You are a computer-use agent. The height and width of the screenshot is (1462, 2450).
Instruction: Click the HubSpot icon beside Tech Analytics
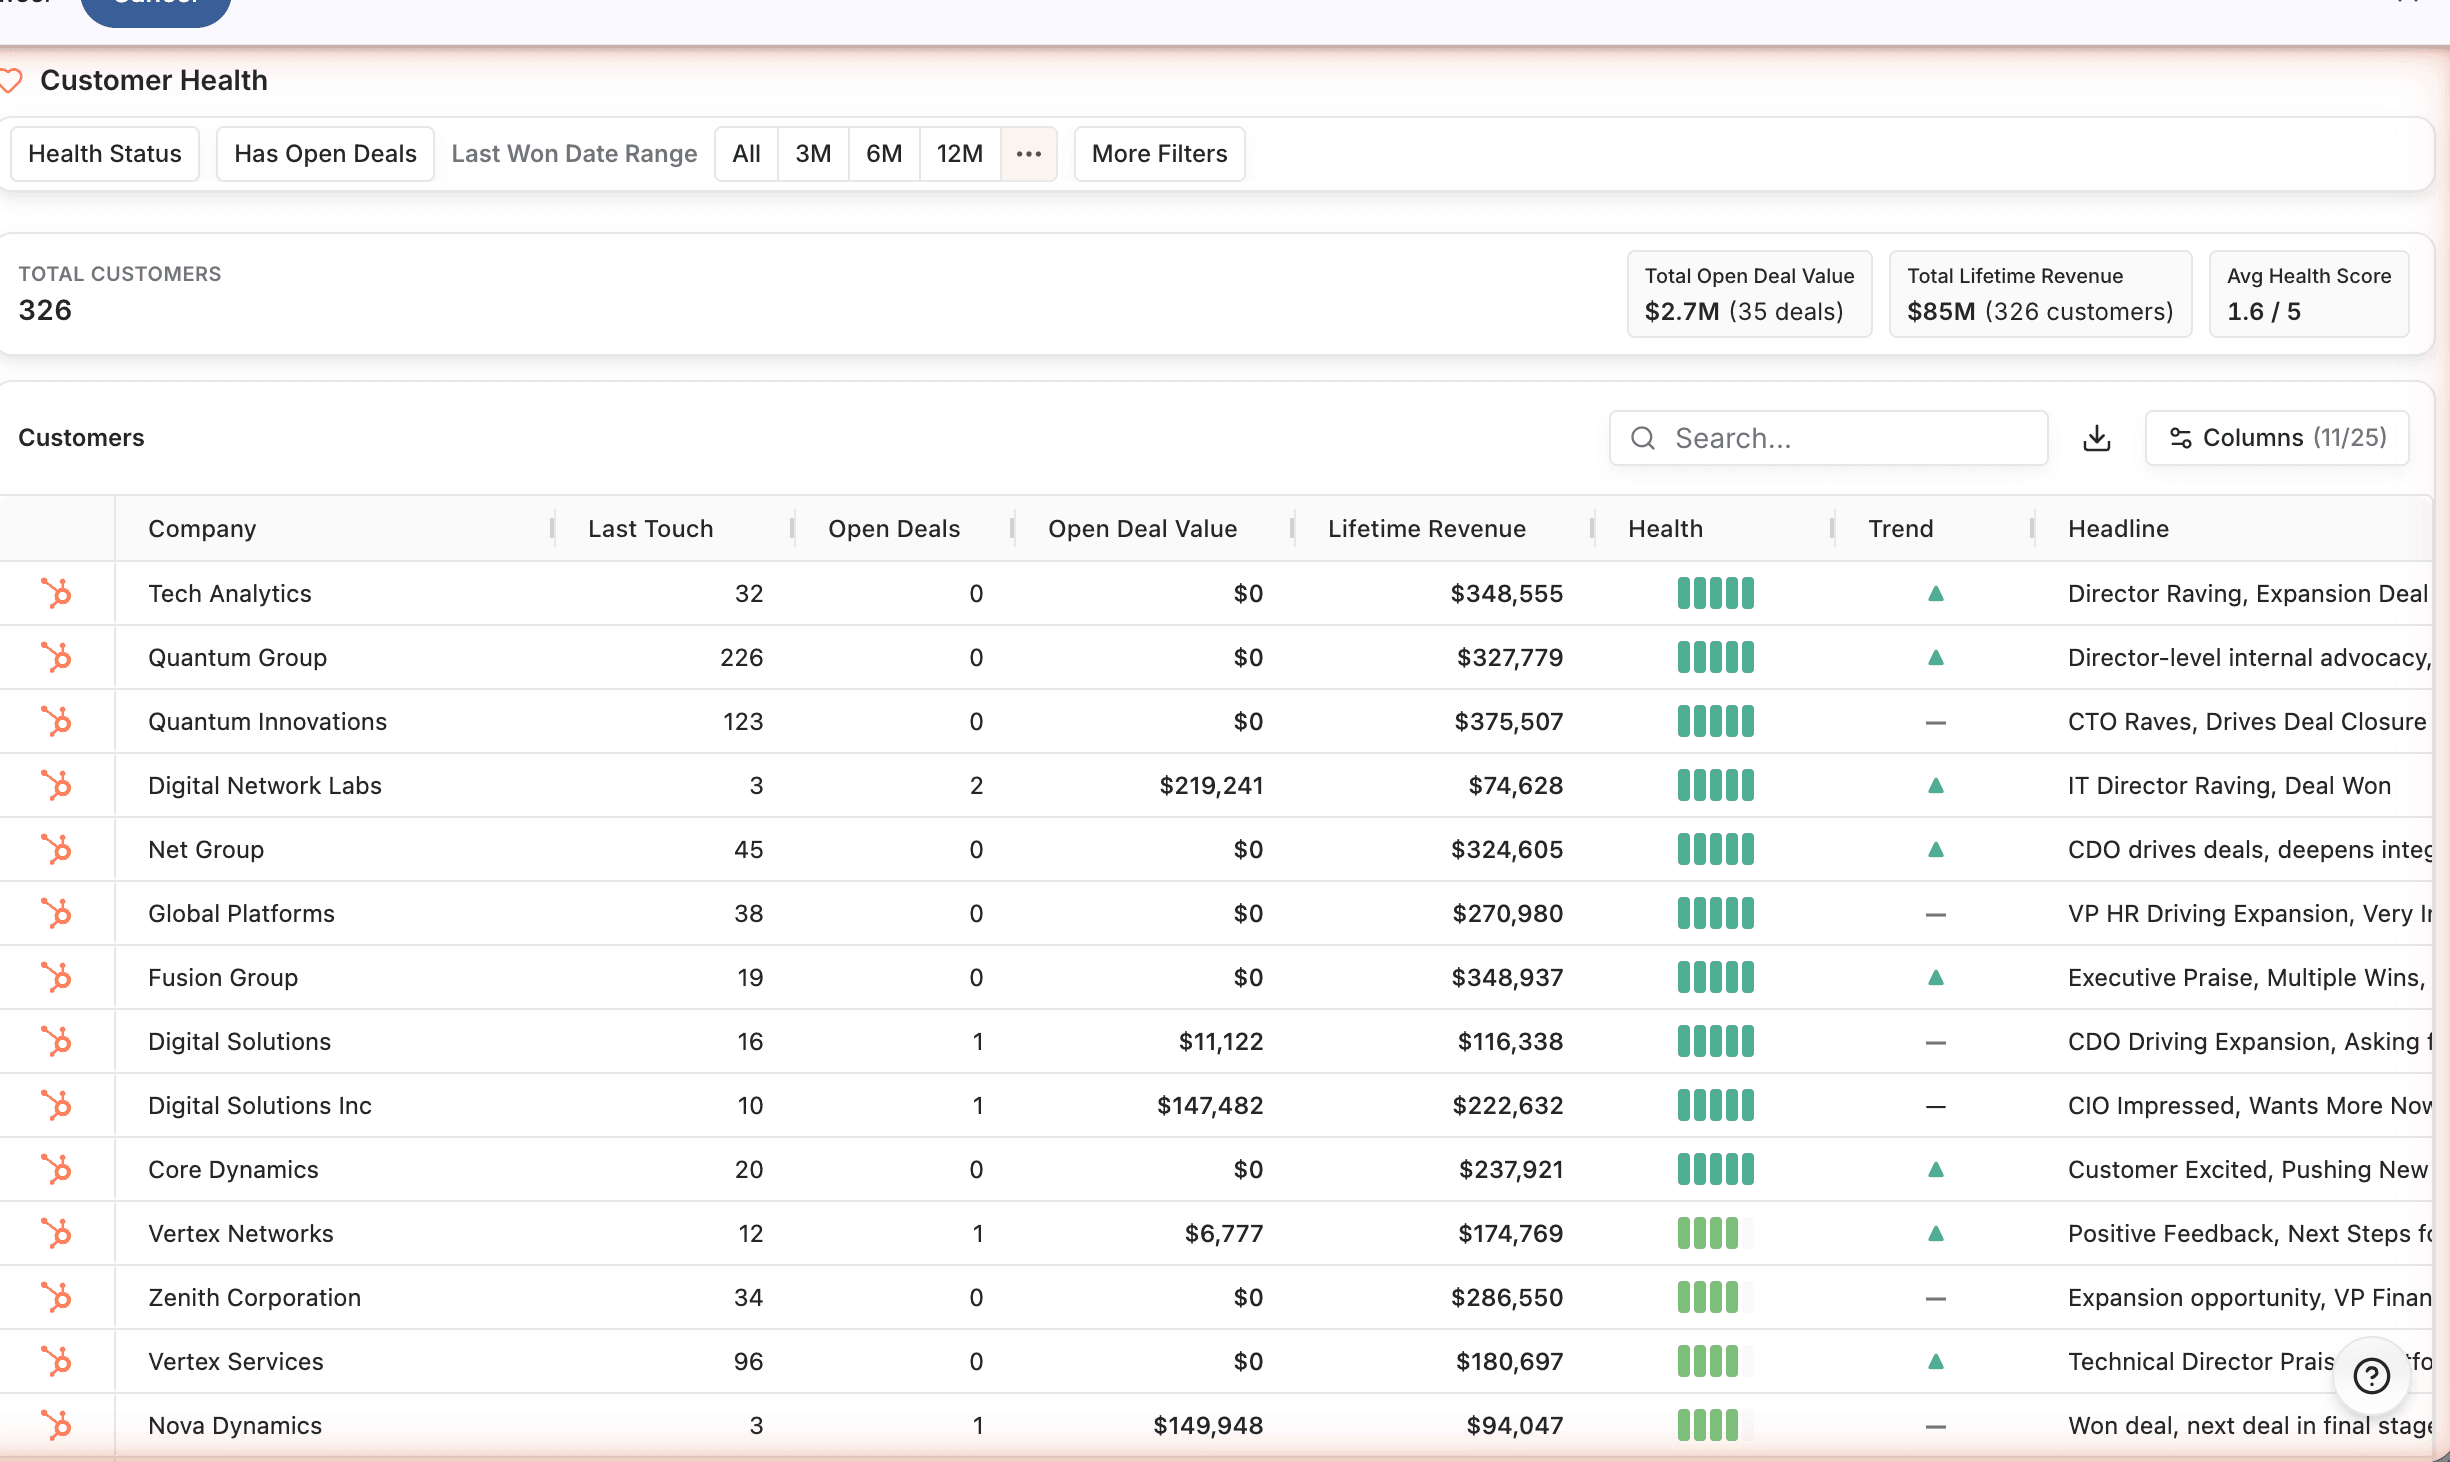pyautogui.click(x=58, y=593)
